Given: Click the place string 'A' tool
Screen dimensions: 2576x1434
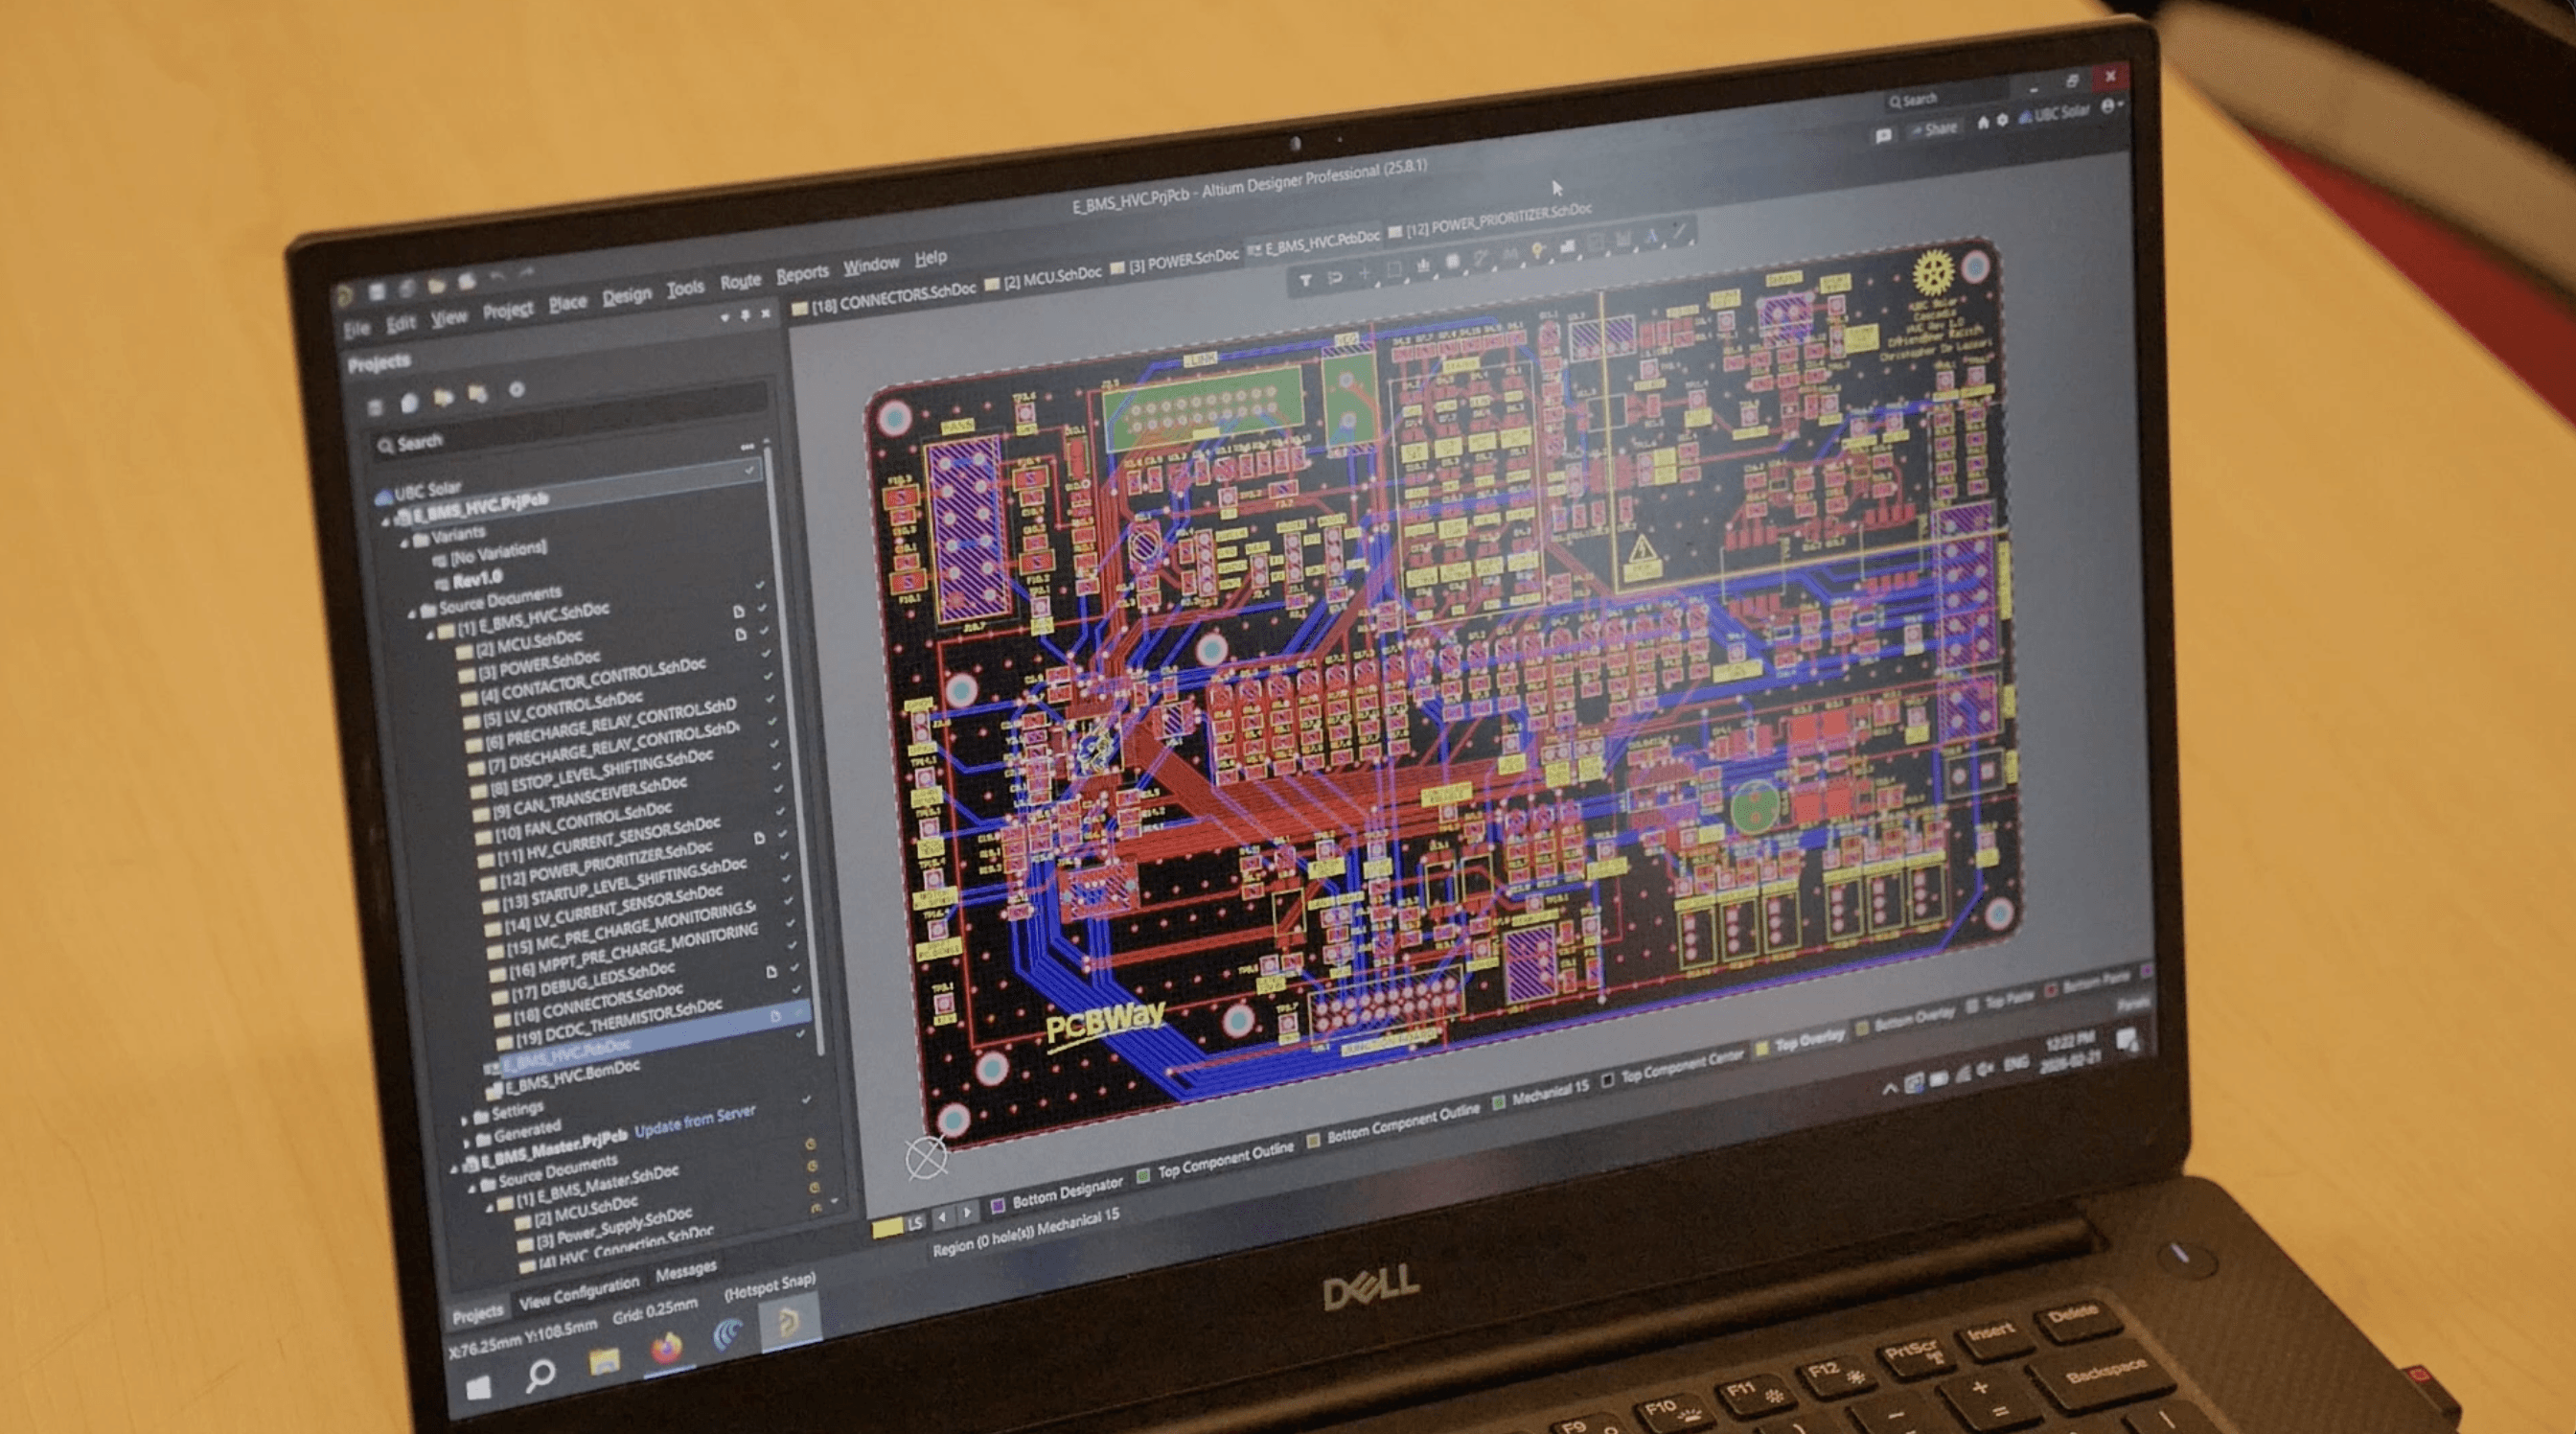Looking at the screenshot, I should (1652, 237).
